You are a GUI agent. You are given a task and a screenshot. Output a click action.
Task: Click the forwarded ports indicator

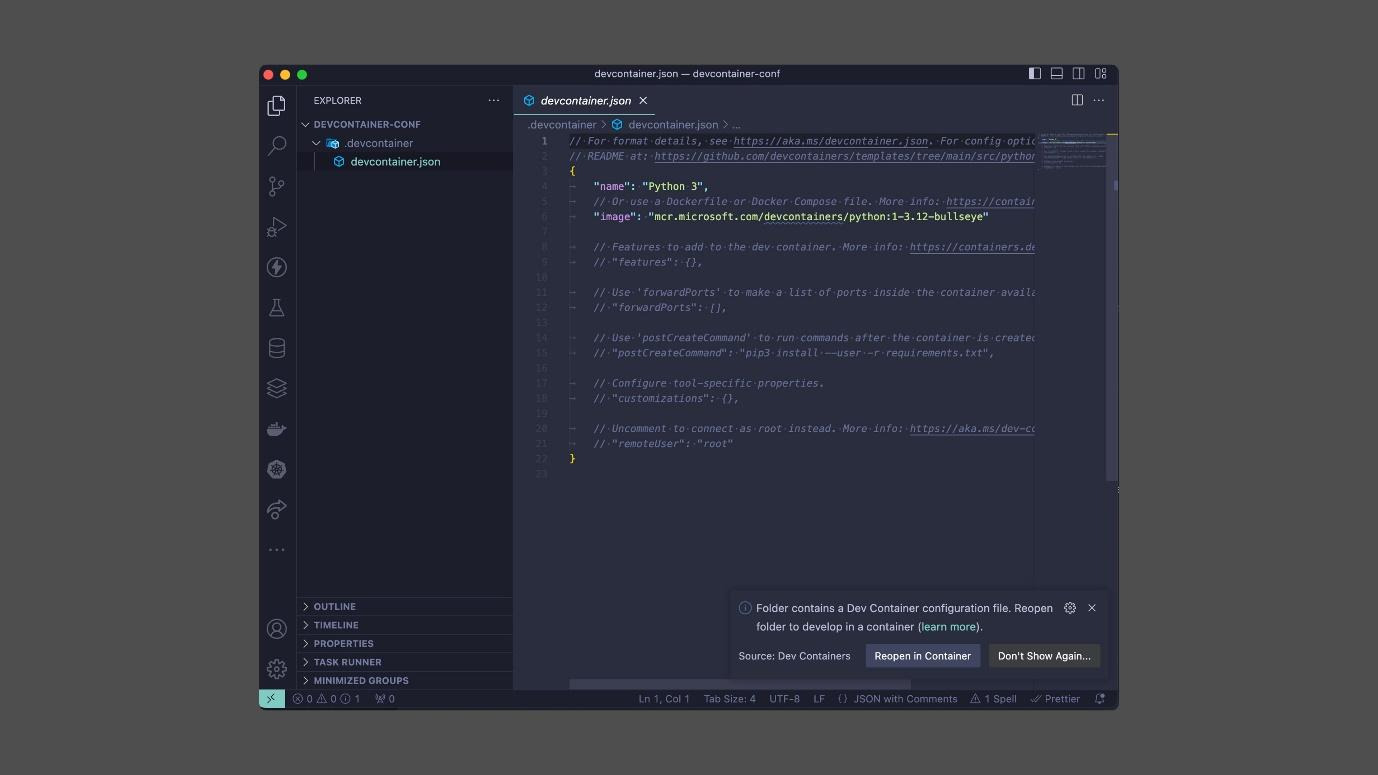coord(384,698)
